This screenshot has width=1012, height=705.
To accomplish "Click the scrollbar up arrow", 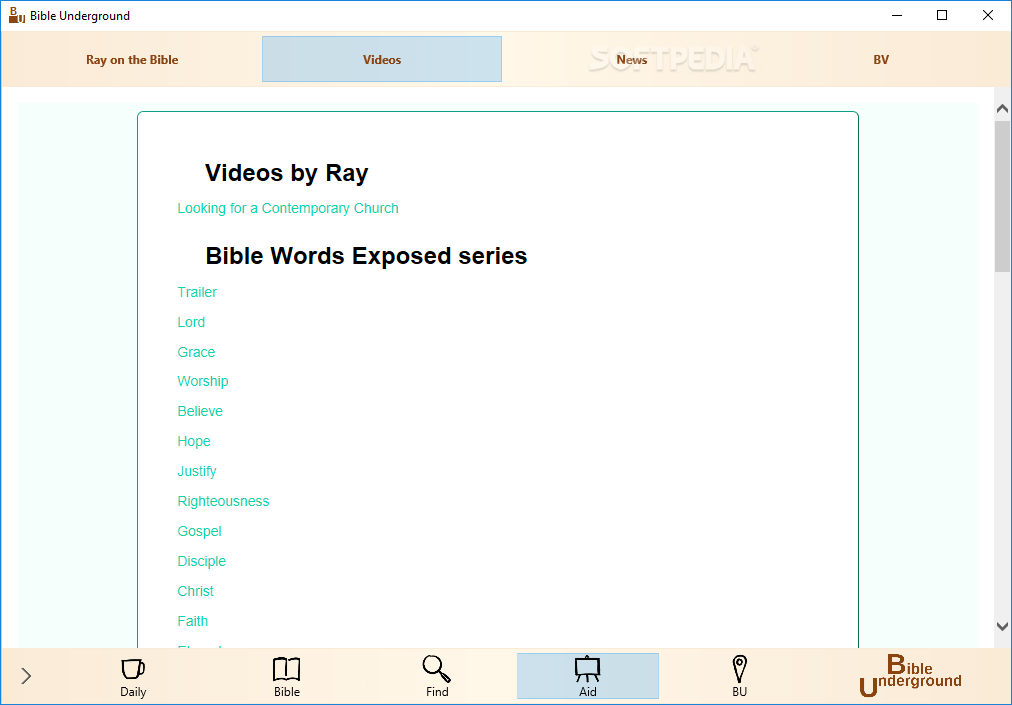I will (x=1002, y=110).
